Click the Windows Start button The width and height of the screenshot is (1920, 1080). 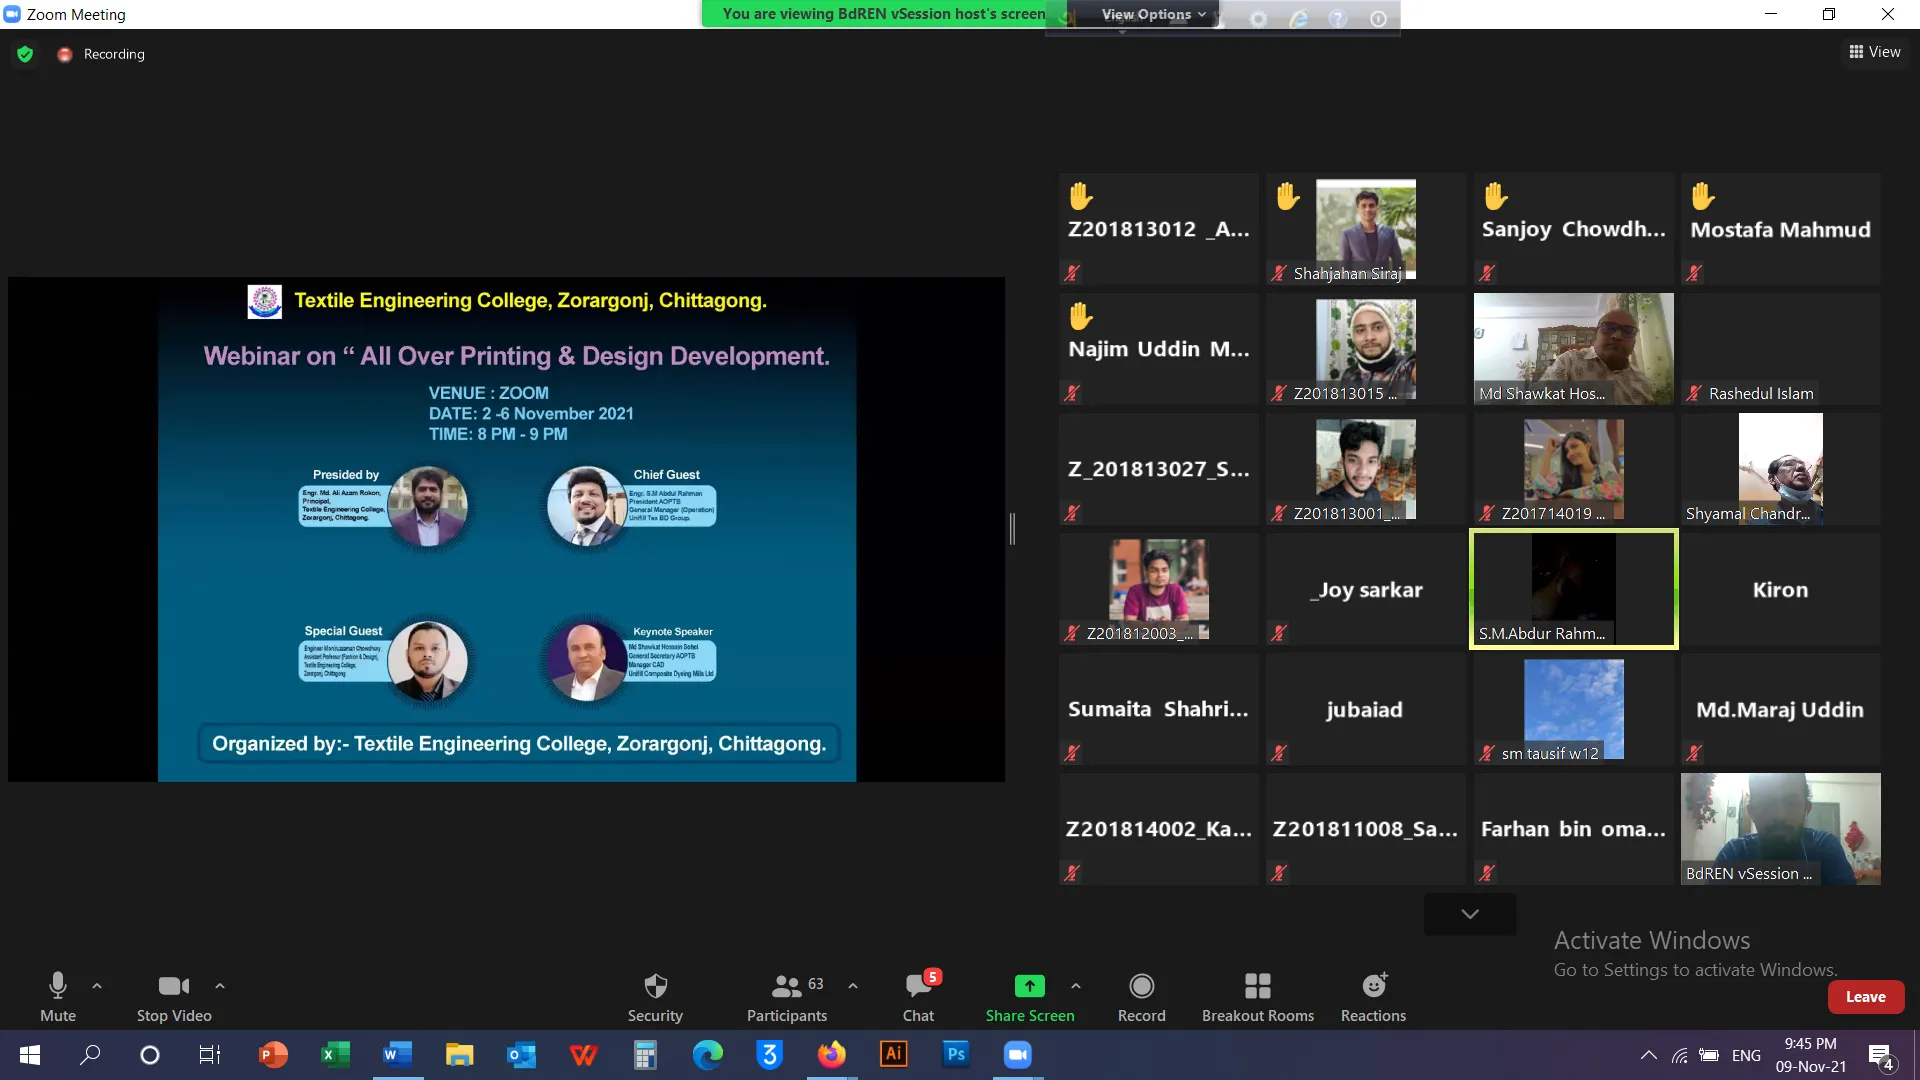point(30,1055)
